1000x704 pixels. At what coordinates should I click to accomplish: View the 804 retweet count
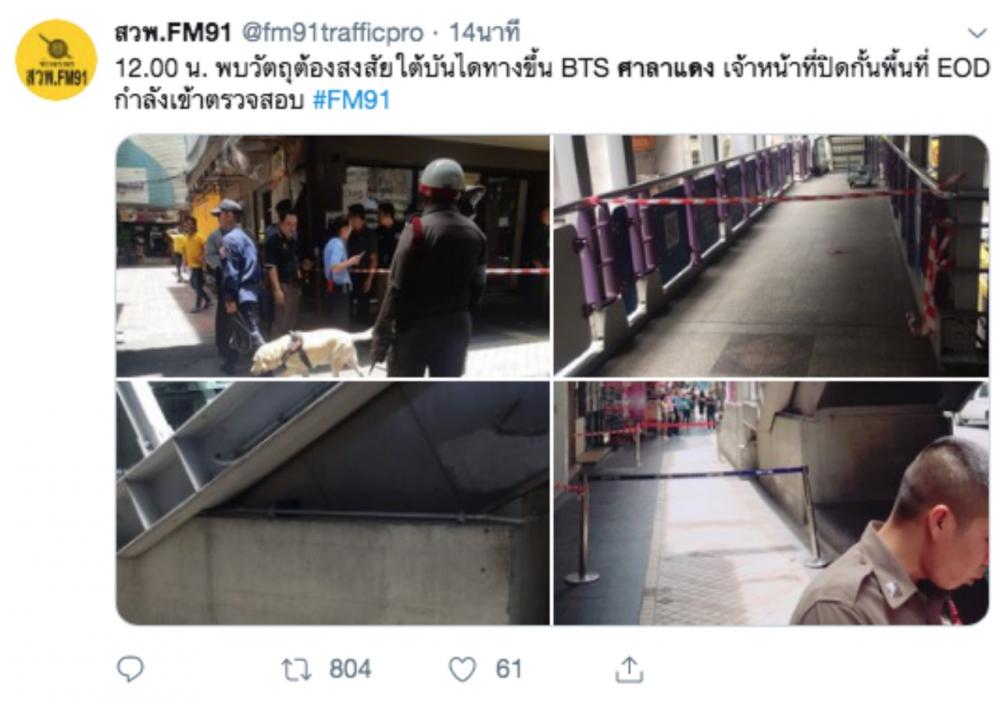coord(350,670)
